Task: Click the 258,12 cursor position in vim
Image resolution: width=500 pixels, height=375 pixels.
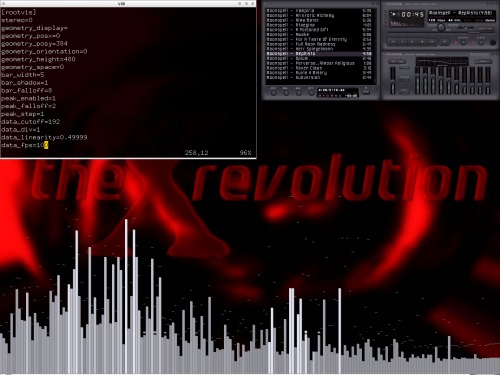Action: (196, 153)
